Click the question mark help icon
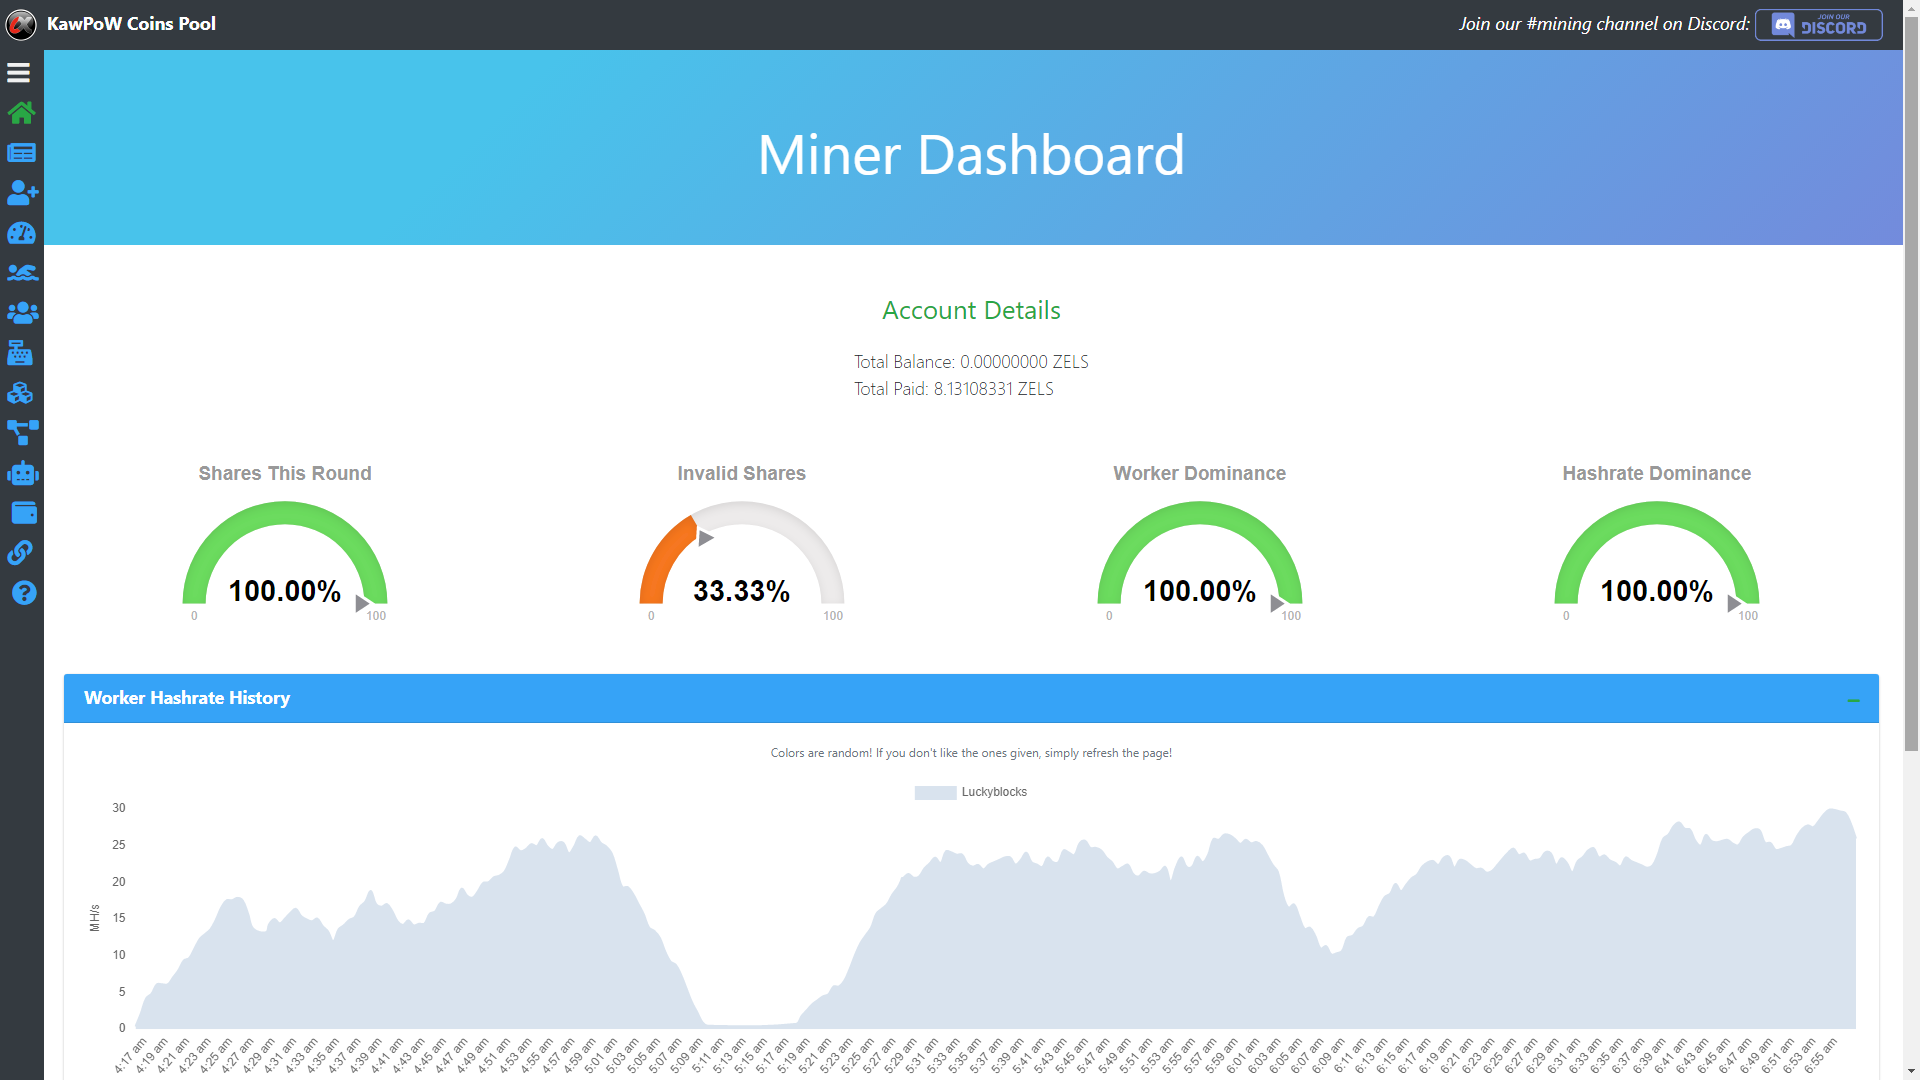Screen dimensions: 1920x1080 [23, 593]
